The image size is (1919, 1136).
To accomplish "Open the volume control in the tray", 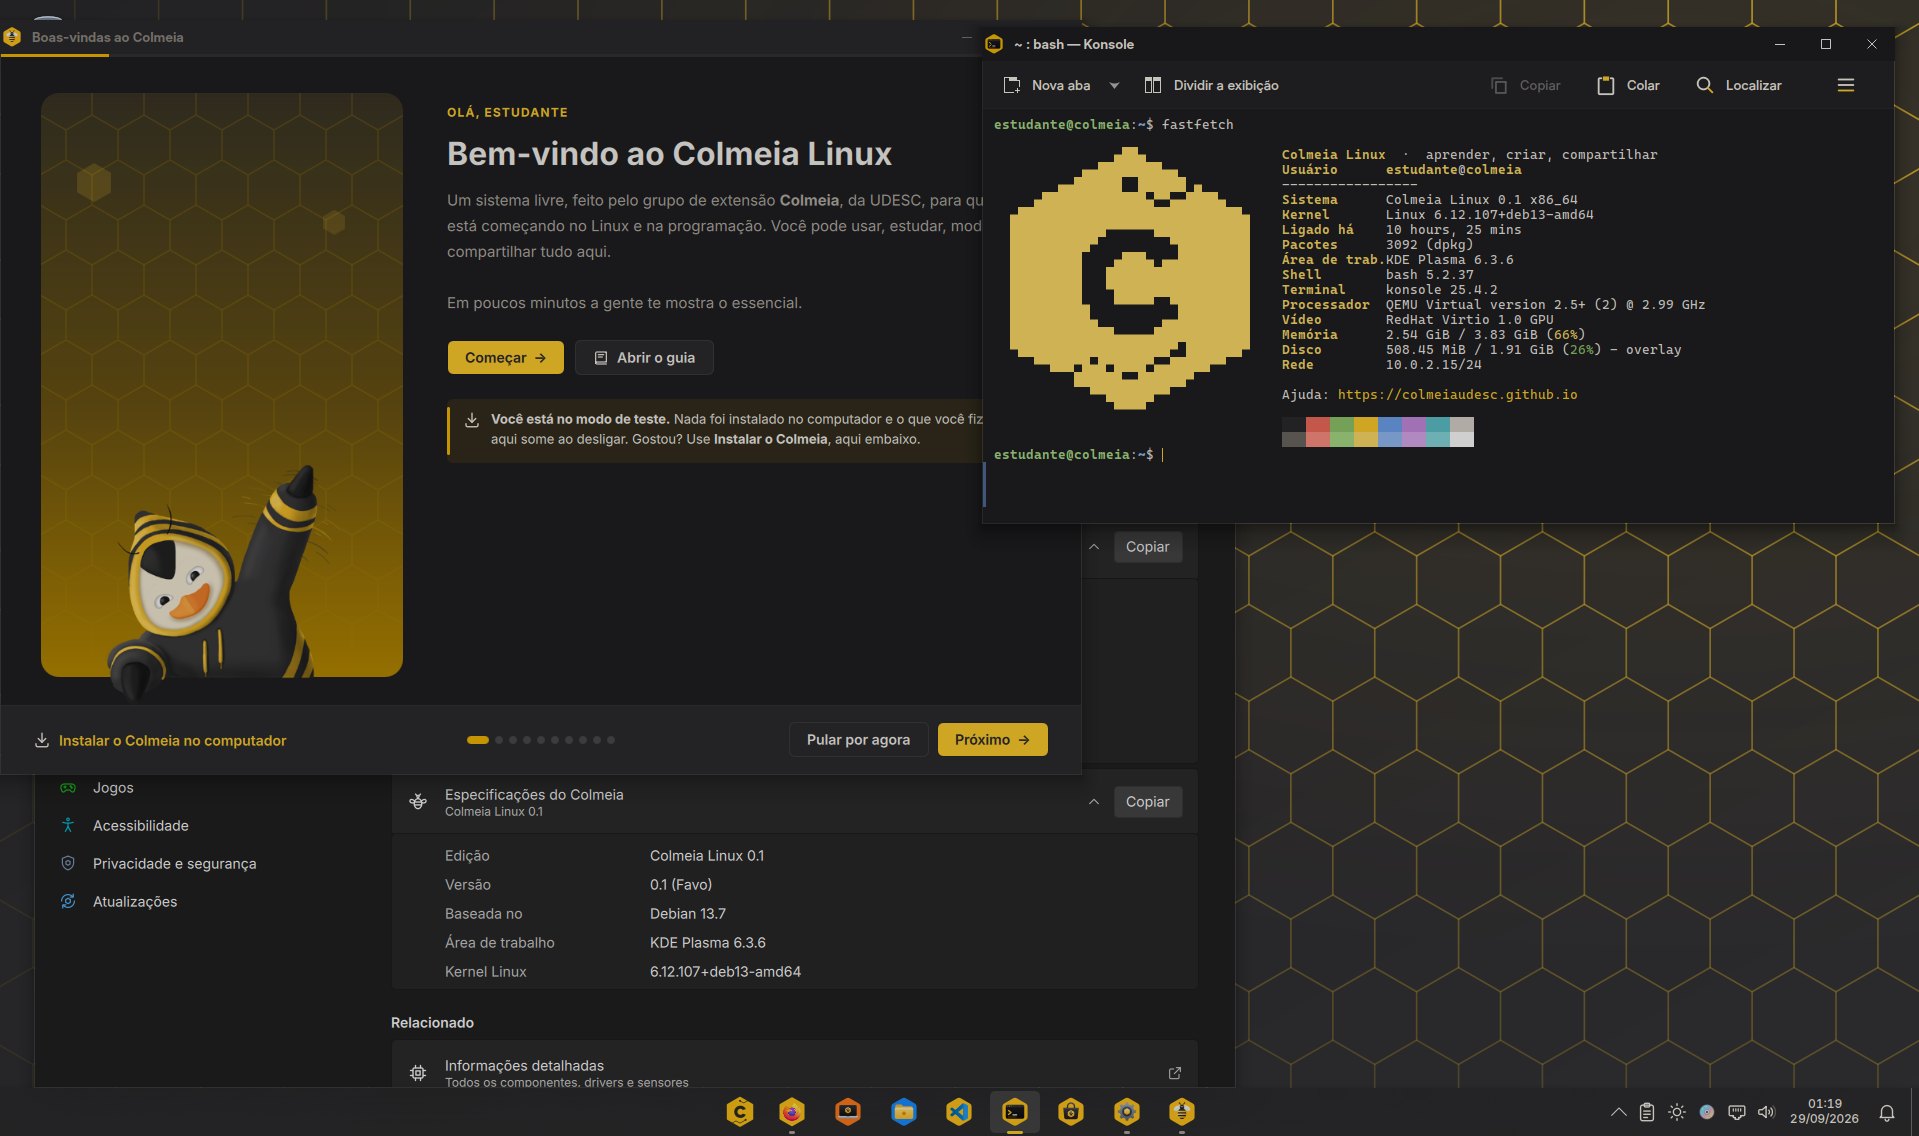I will pos(1767,1112).
